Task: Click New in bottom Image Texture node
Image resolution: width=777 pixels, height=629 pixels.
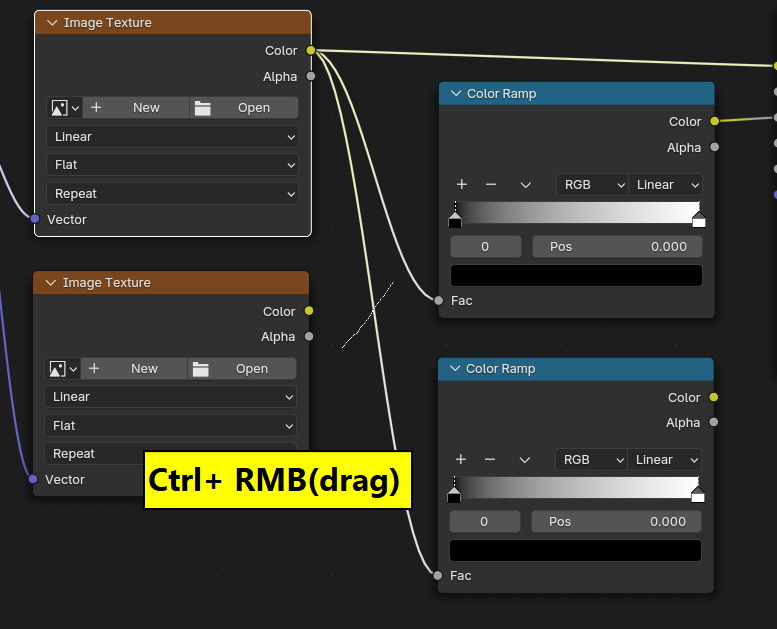Action: coord(134,368)
